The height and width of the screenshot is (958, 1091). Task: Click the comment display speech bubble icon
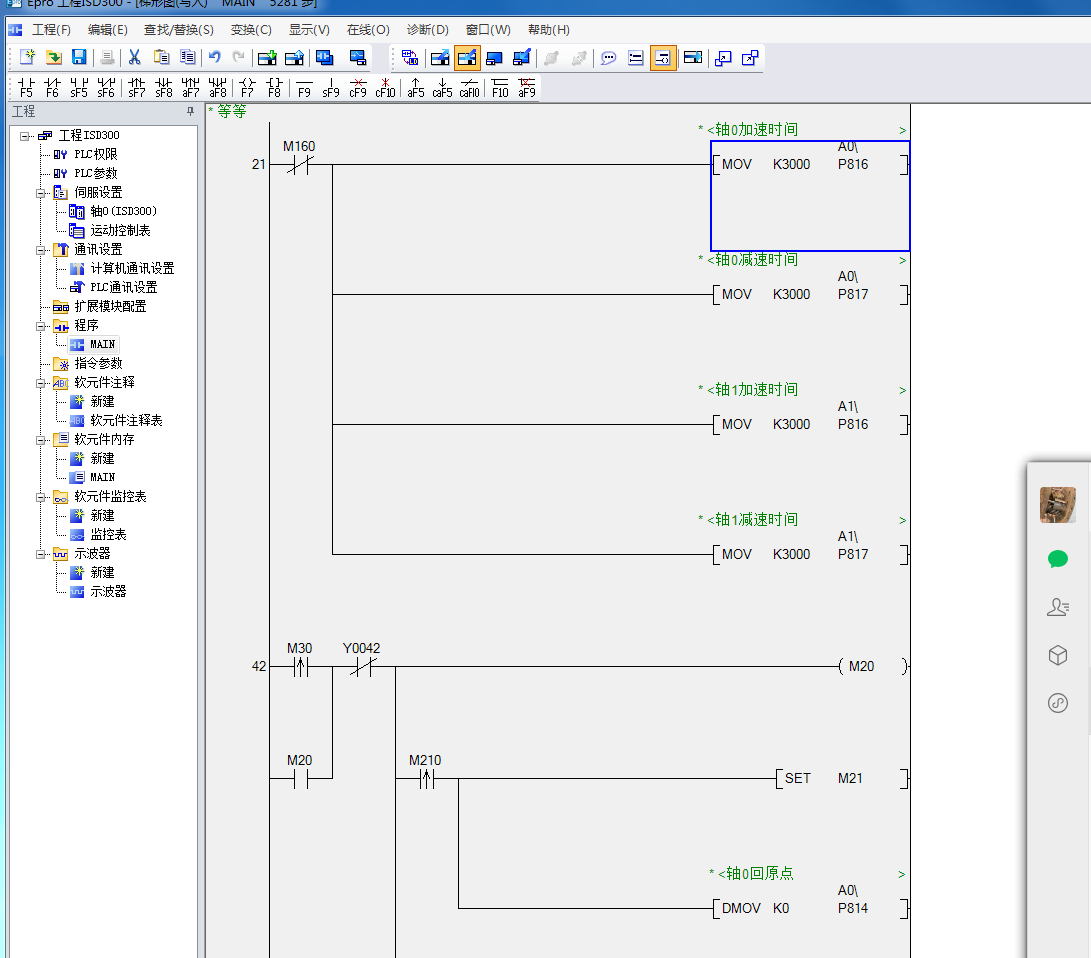(608, 58)
